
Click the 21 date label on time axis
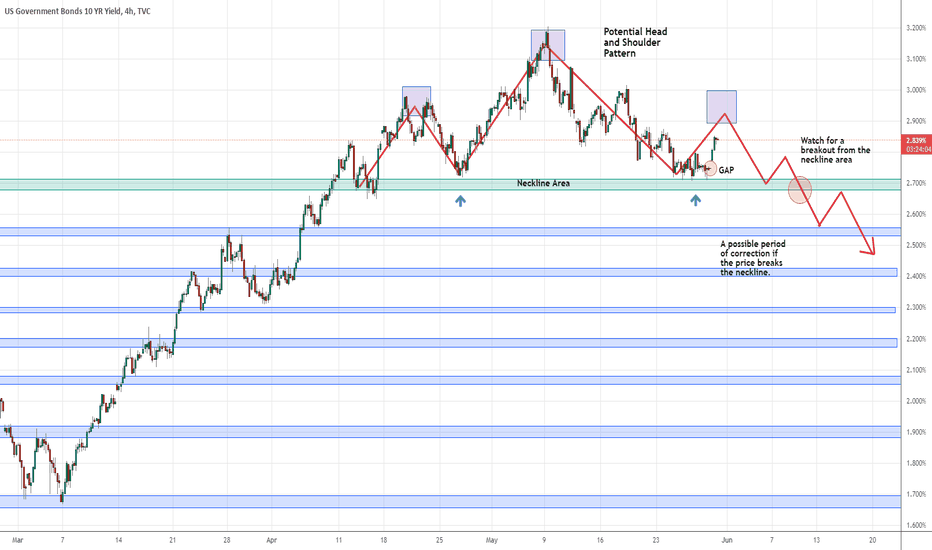coord(173,540)
